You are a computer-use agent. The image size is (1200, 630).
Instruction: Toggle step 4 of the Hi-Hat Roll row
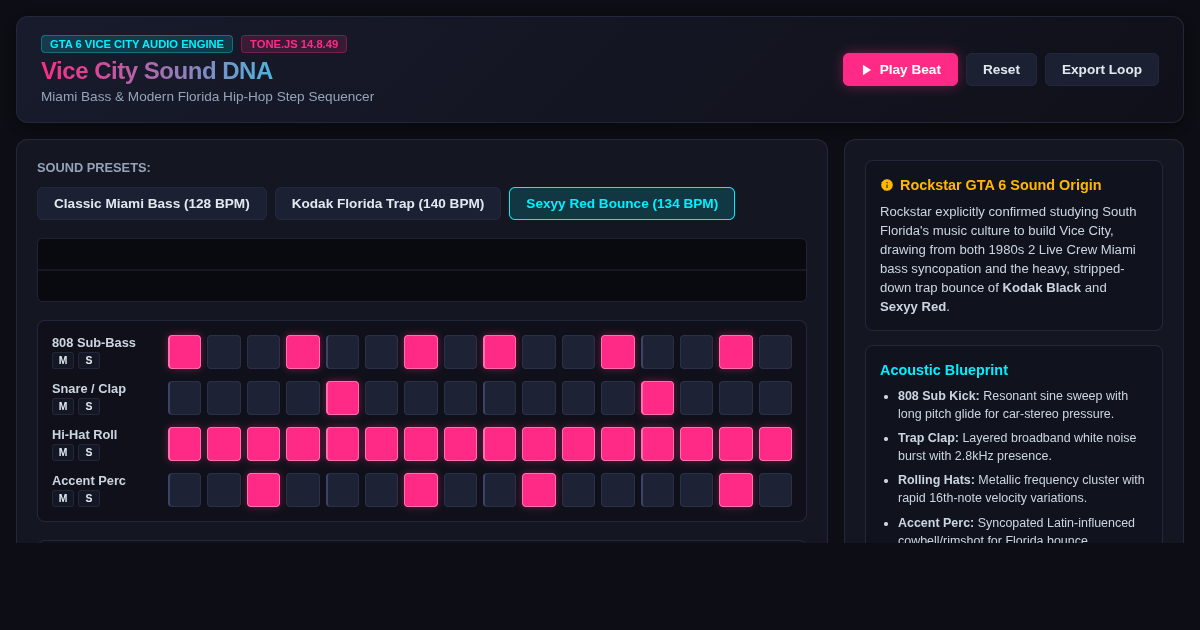(x=303, y=444)
